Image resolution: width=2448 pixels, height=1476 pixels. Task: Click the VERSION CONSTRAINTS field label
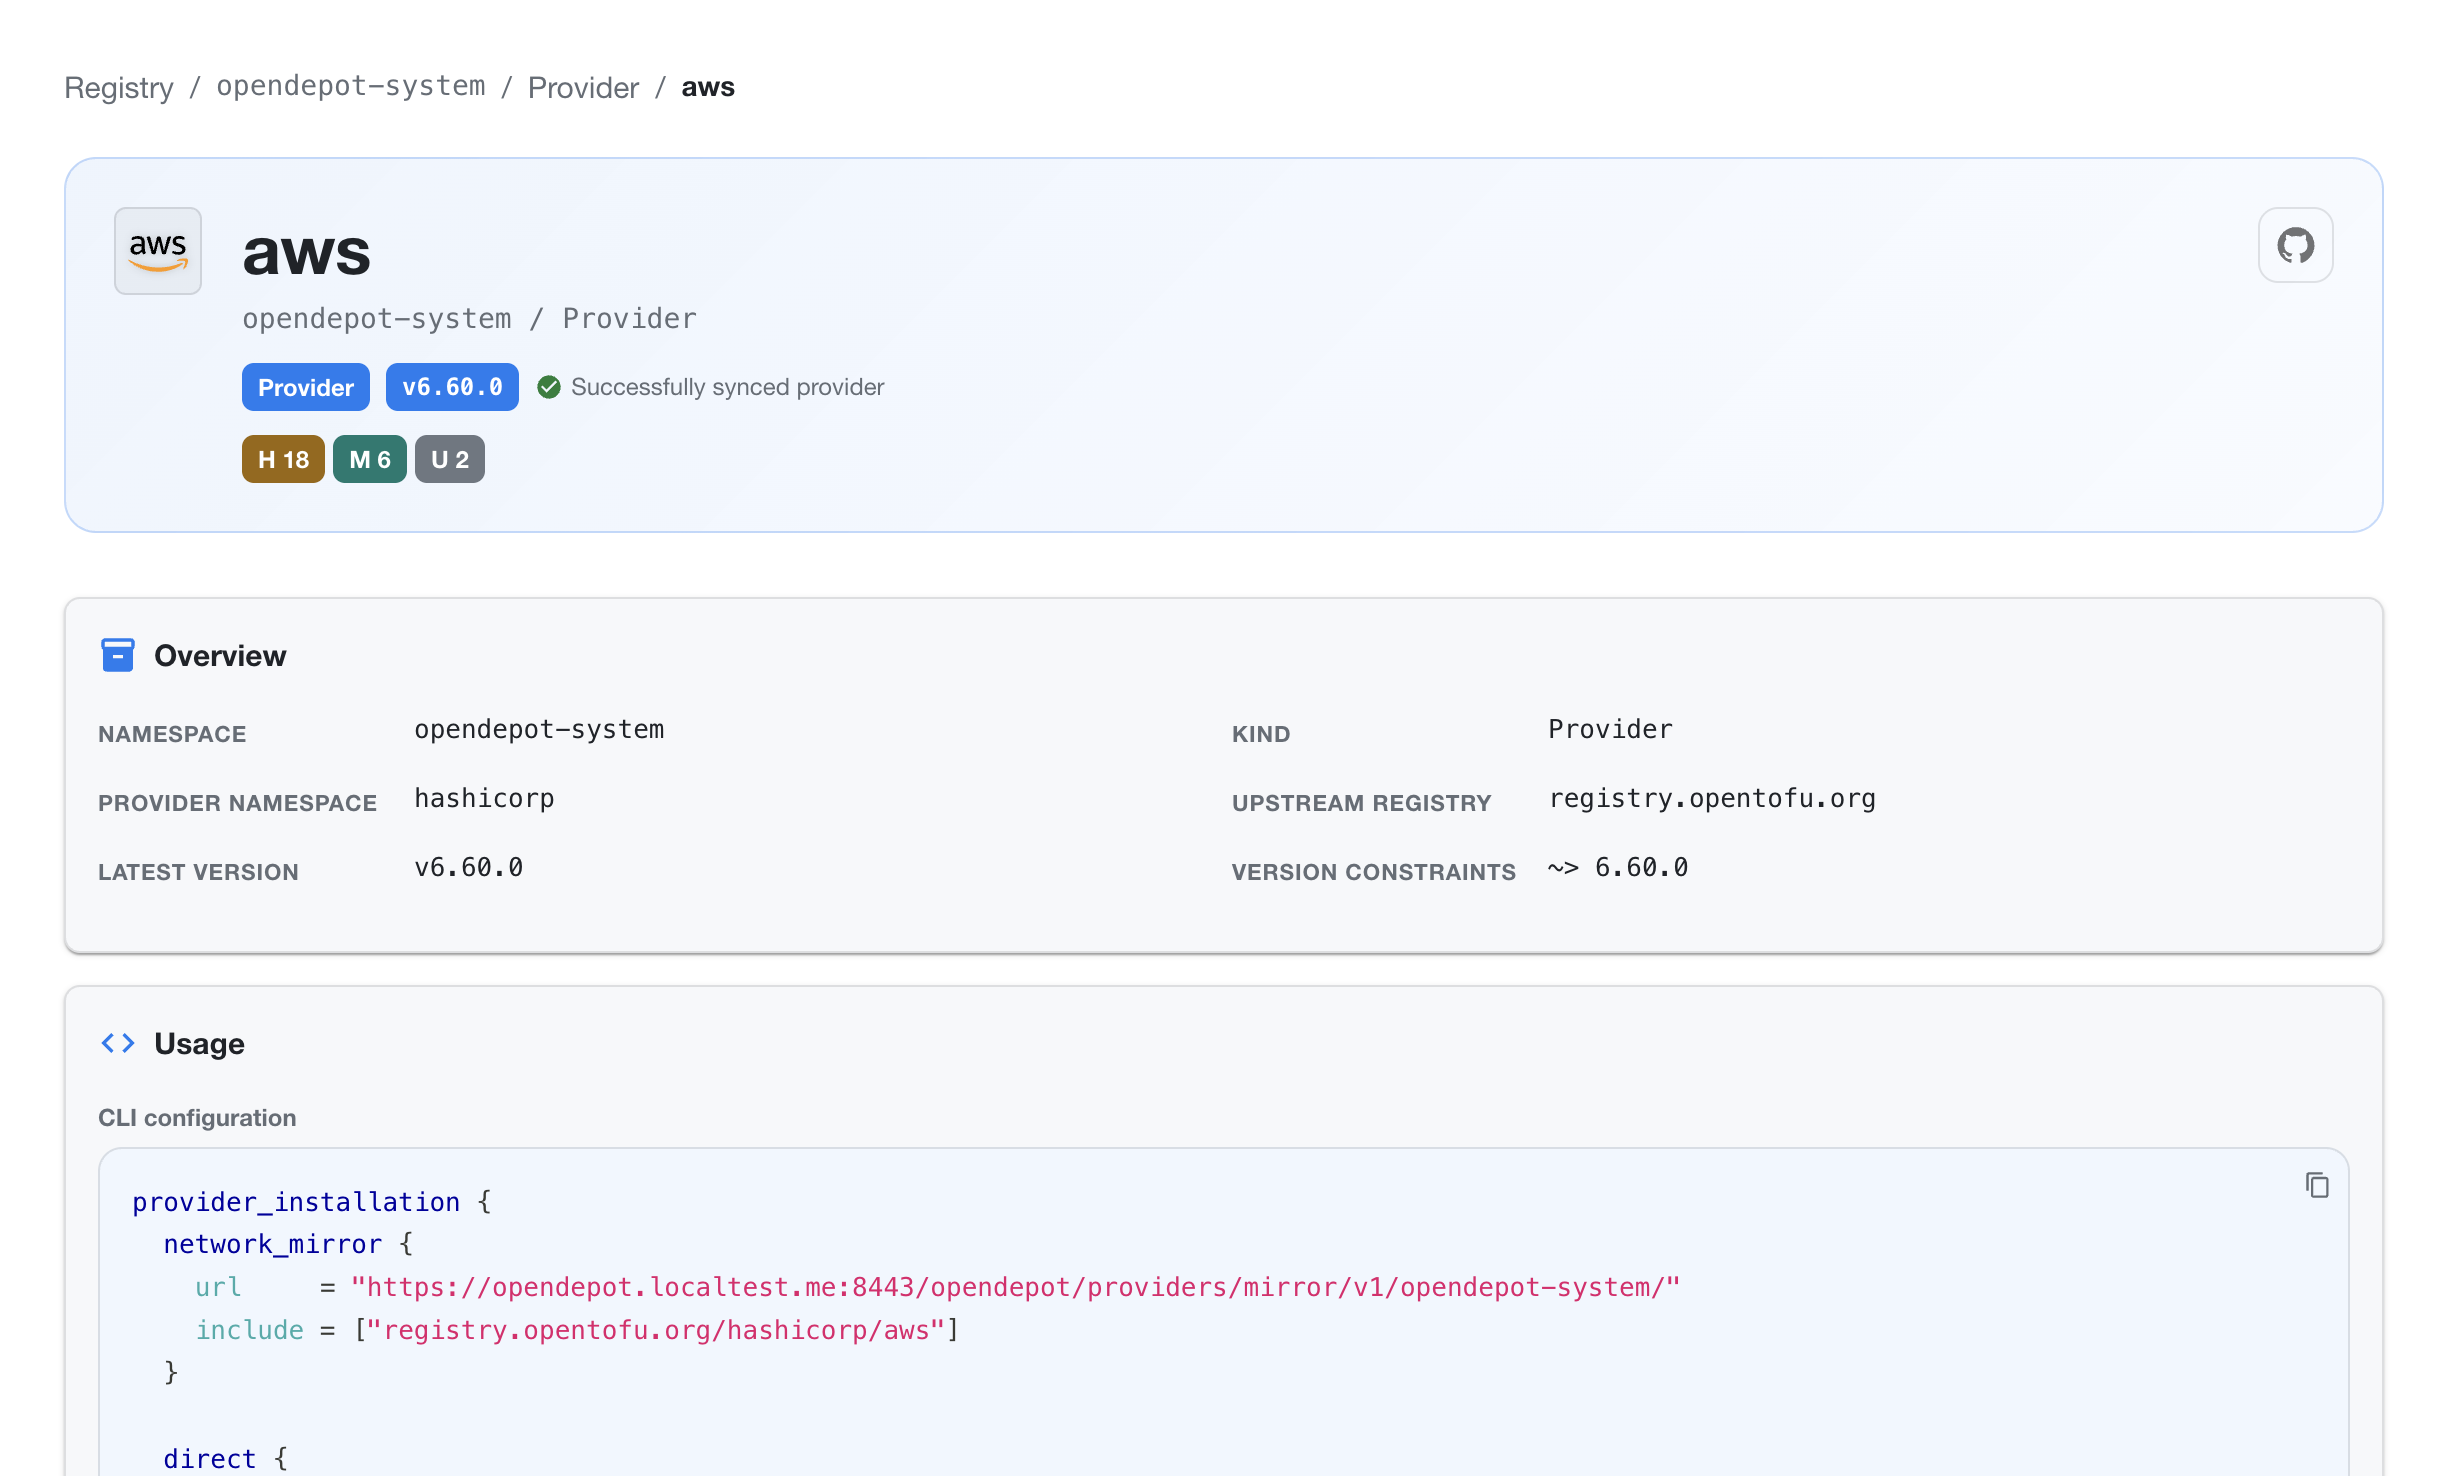point(1373,872)
